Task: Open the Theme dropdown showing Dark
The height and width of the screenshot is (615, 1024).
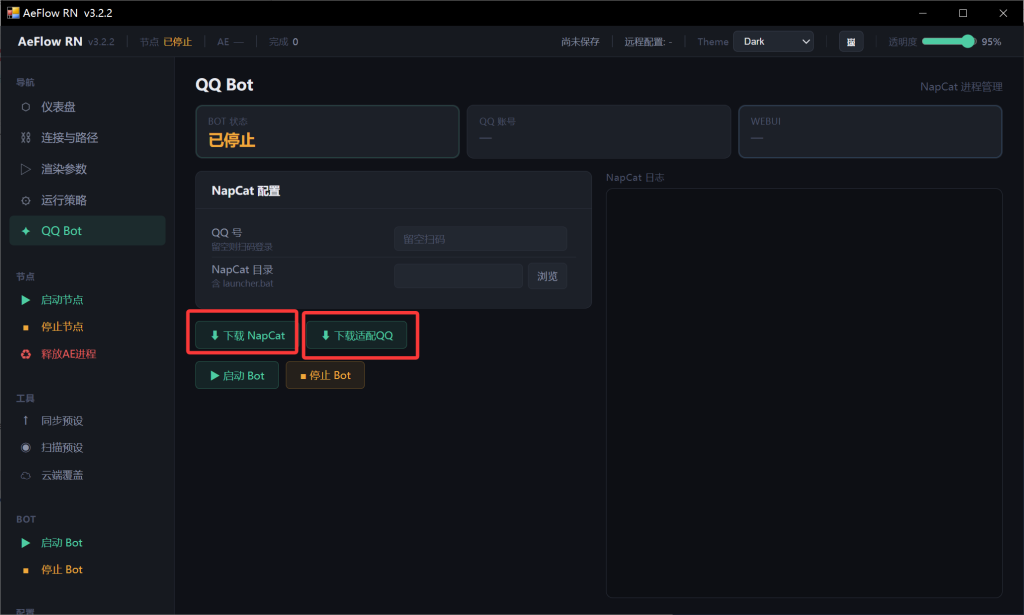Action: point(773,42)
